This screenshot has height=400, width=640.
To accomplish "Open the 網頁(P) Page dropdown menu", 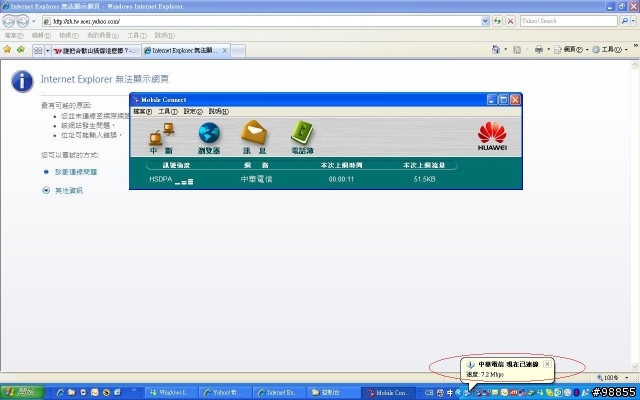I will (571, 50).
